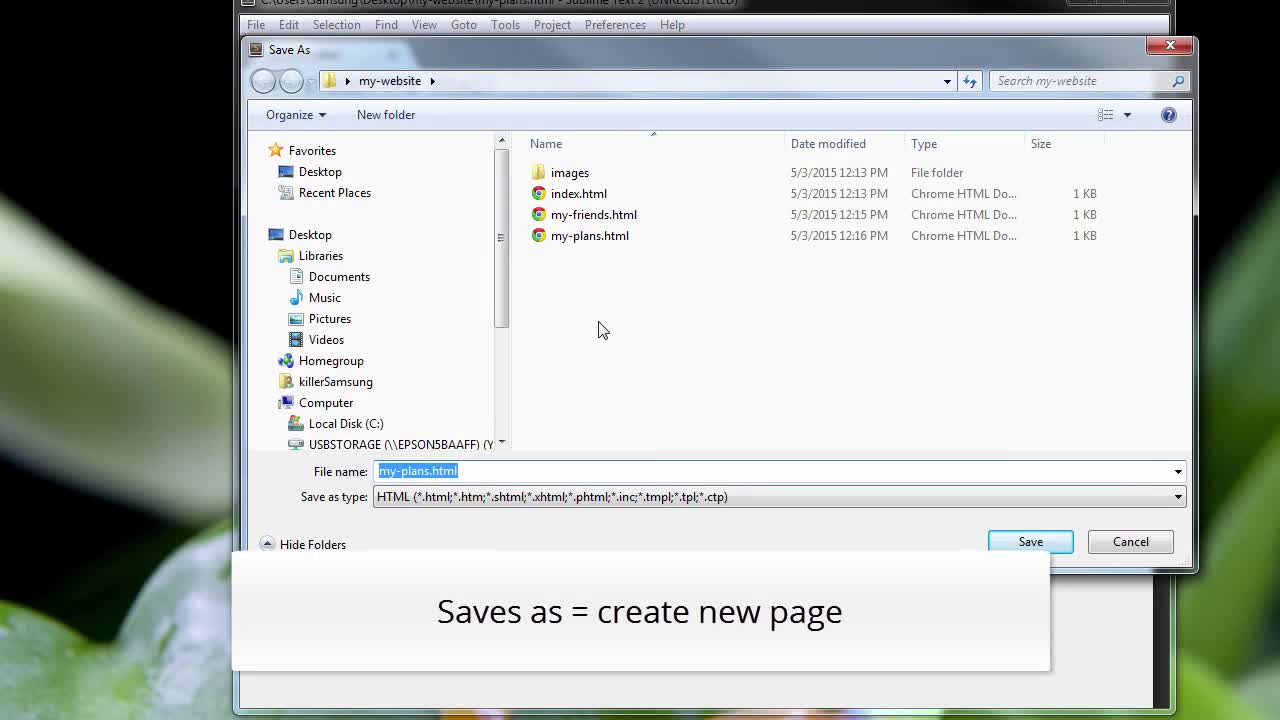Sort files by Size column header

click(x=1041, y=144)
